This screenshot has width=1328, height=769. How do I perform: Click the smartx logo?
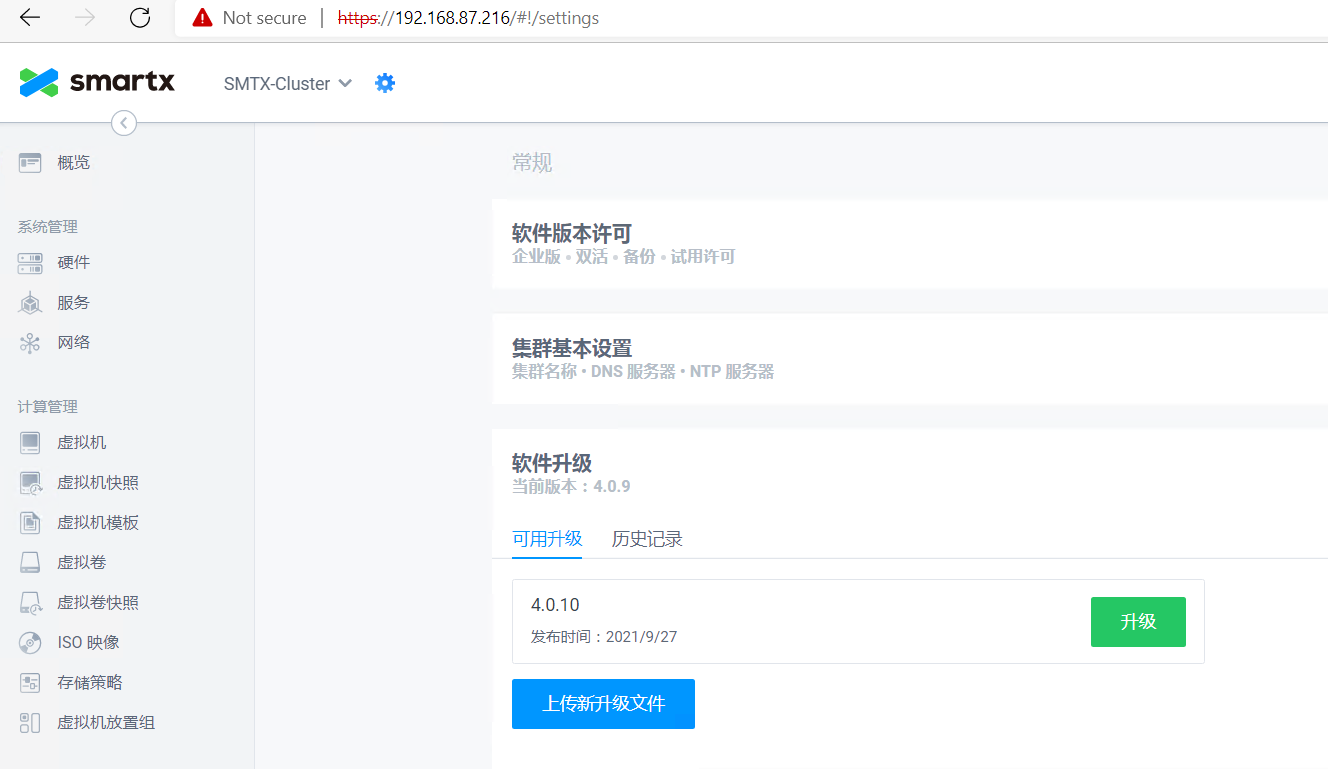tap(96, 82)
